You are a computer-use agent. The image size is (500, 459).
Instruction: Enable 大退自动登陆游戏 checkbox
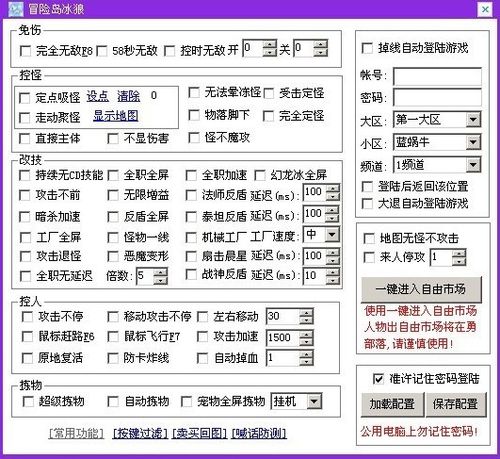coord(367,203)
